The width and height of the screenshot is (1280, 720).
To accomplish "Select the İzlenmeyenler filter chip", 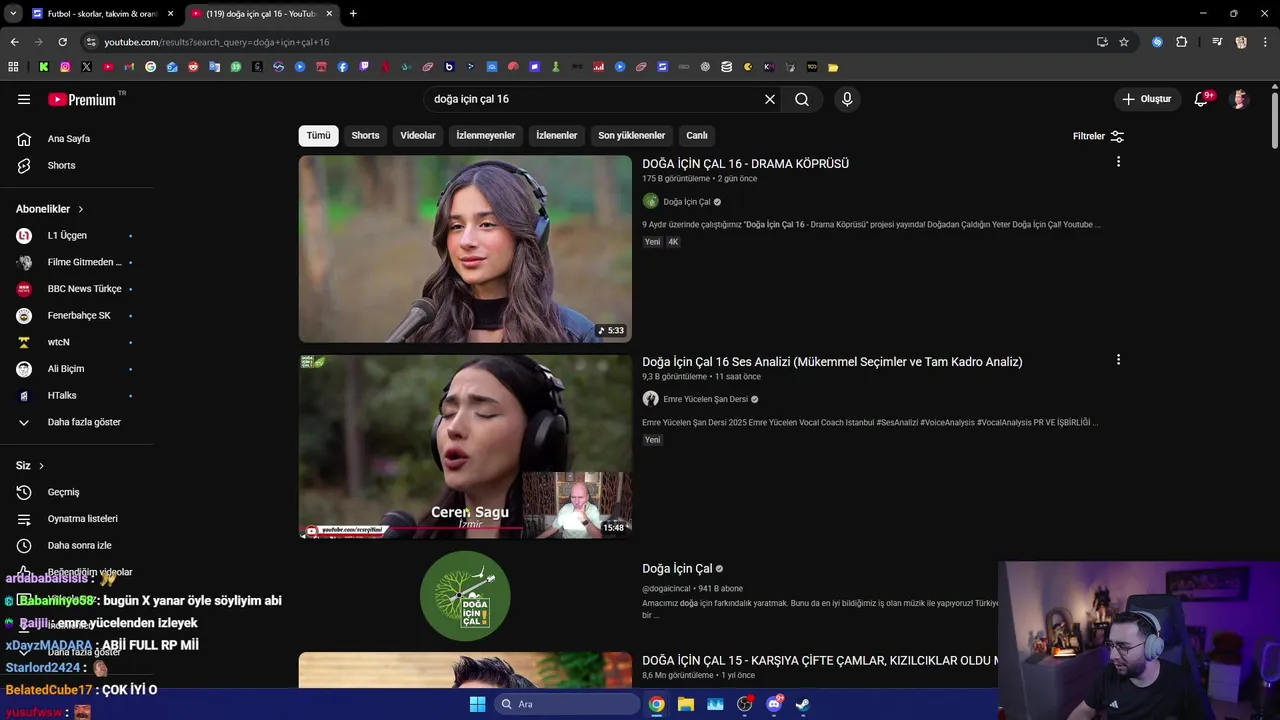I will (486, 136).
